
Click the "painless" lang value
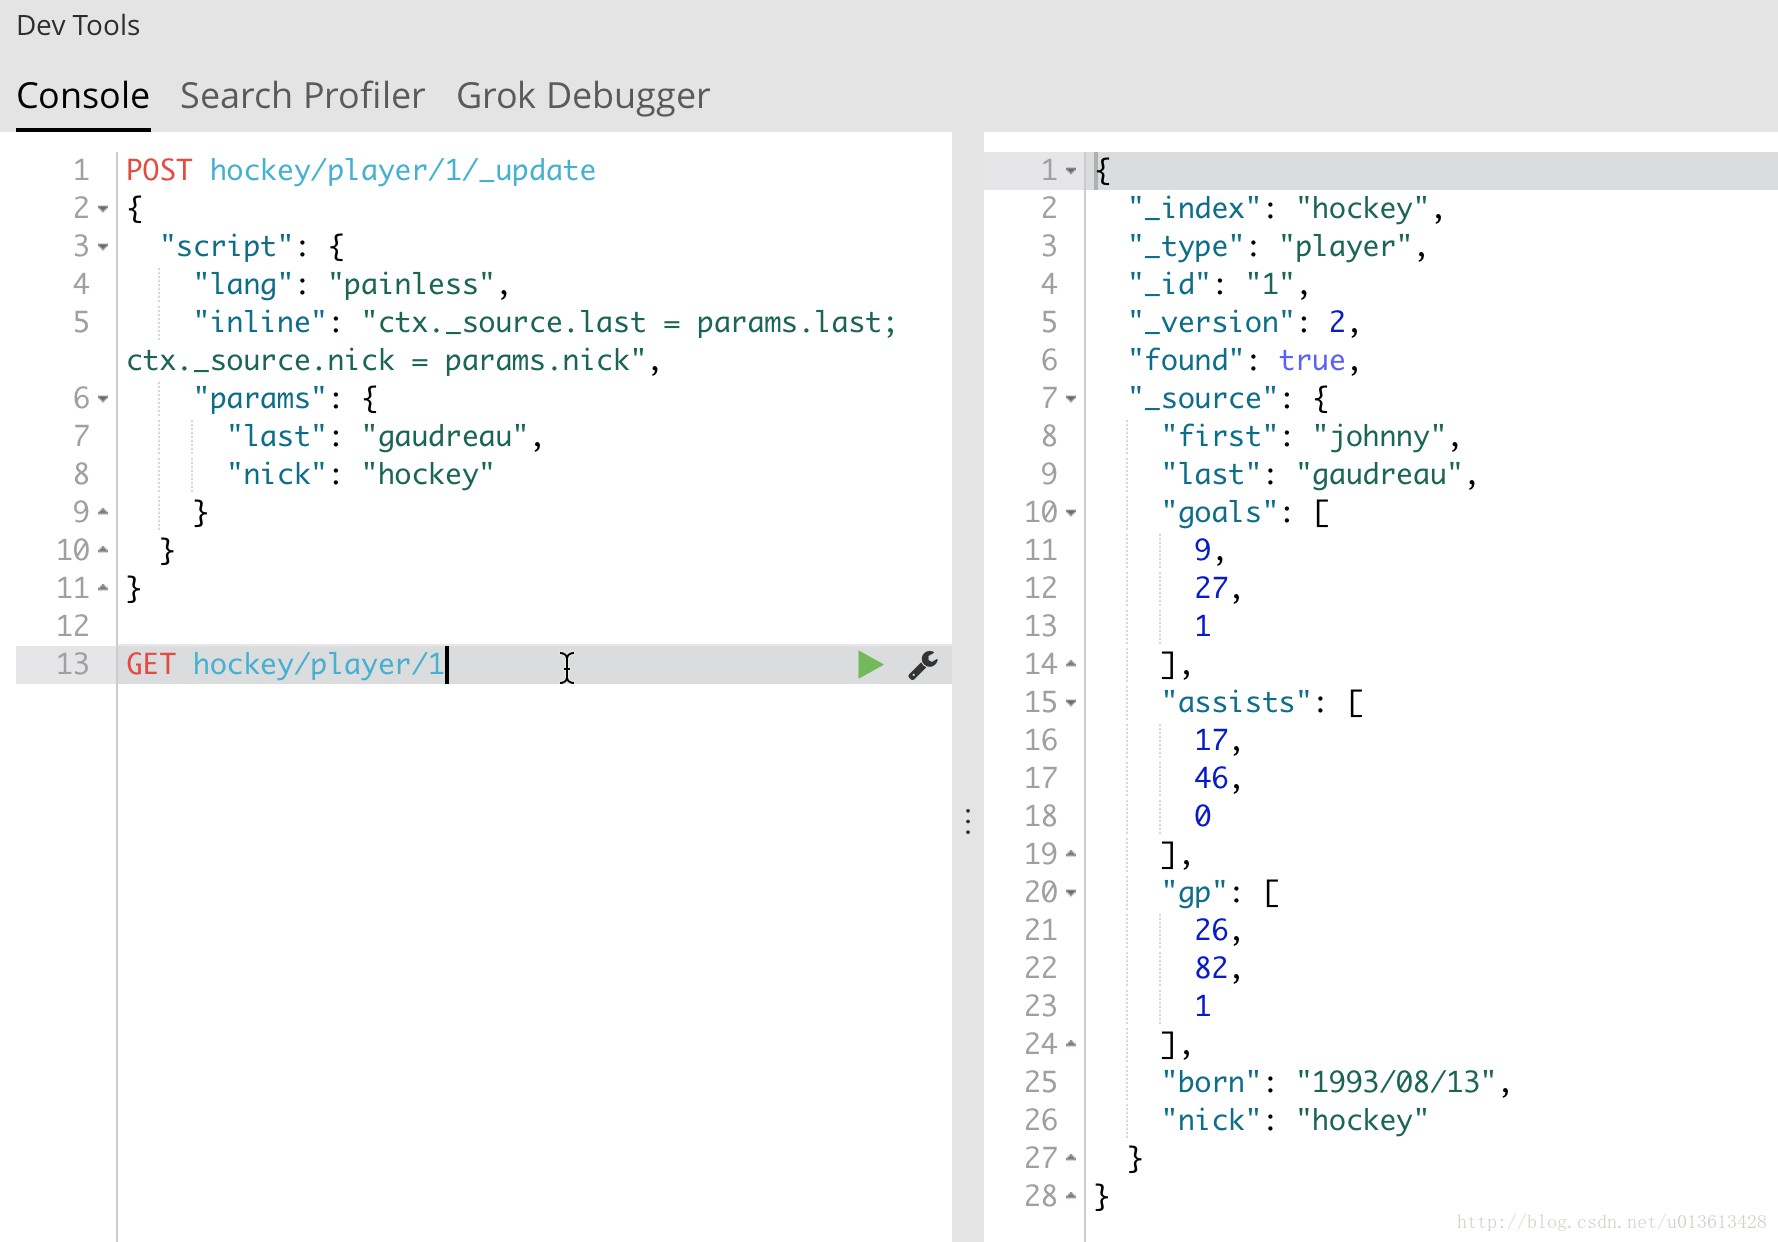411,285
